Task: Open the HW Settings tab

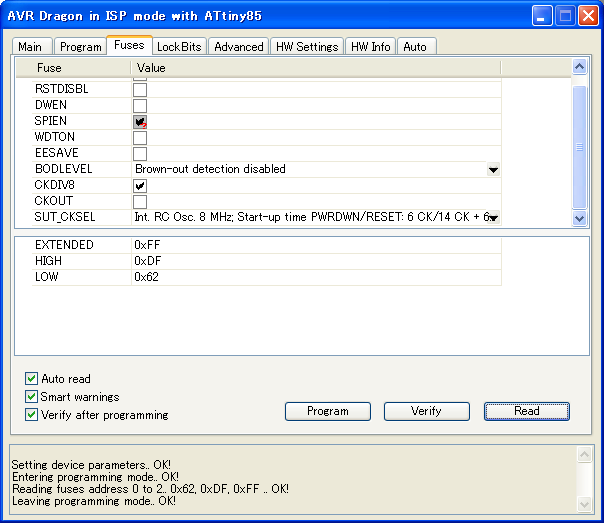Action: click(x=307, y=47)
